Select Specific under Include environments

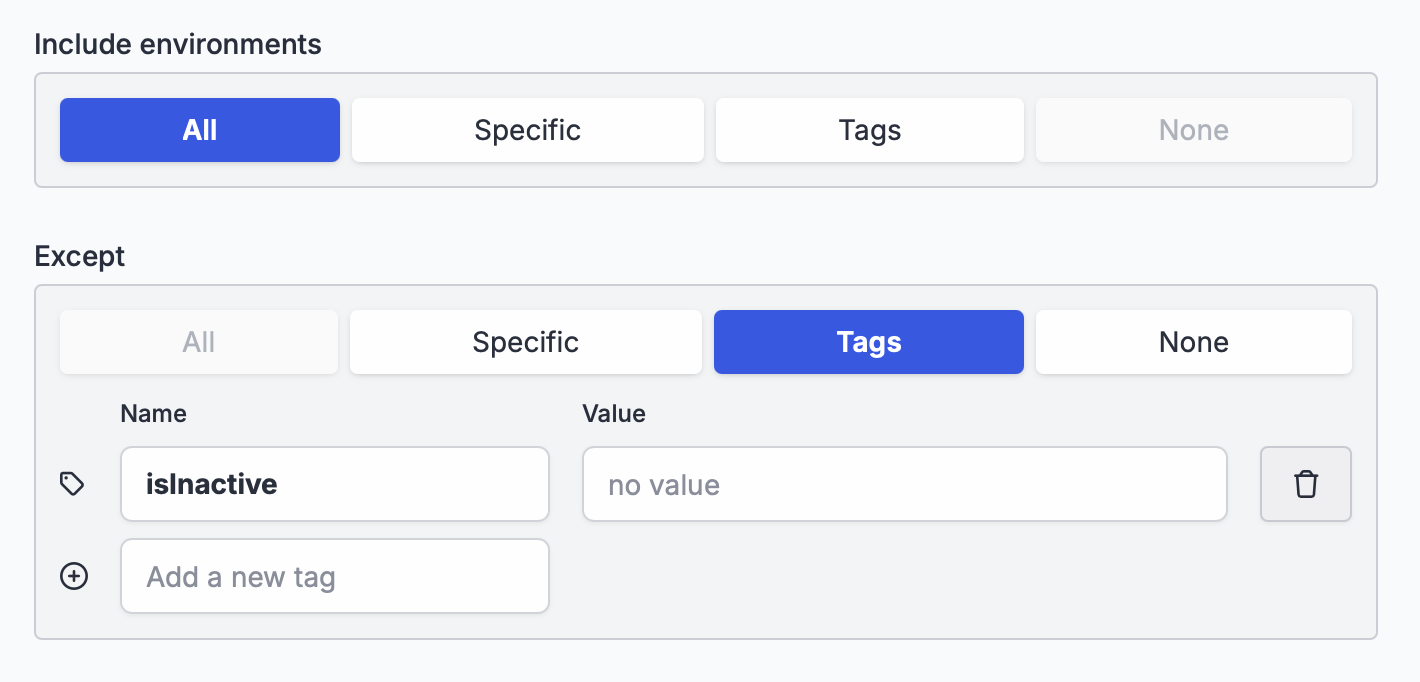click(x=527, y=130)
